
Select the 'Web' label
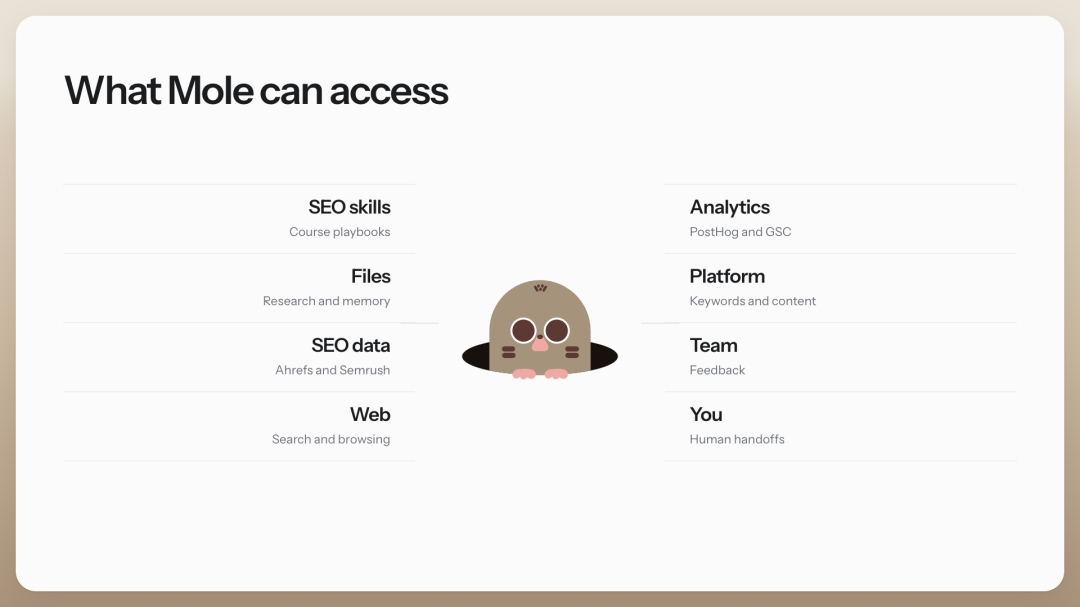[x=370, y=414]
